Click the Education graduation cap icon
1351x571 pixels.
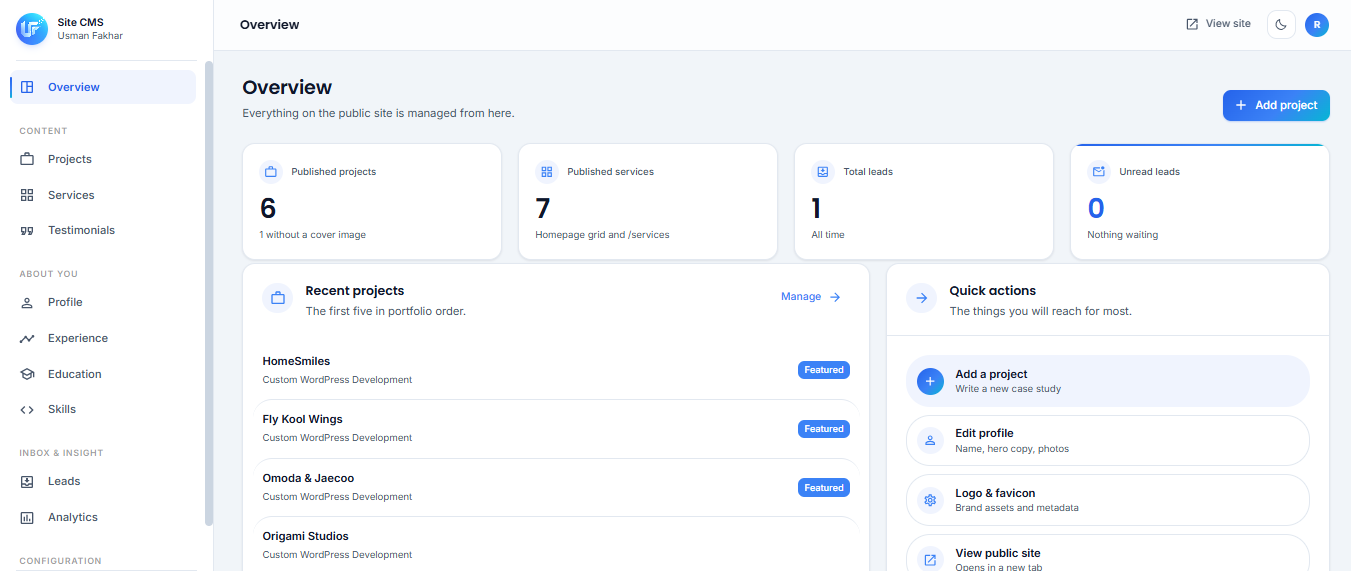click(27, 374)
